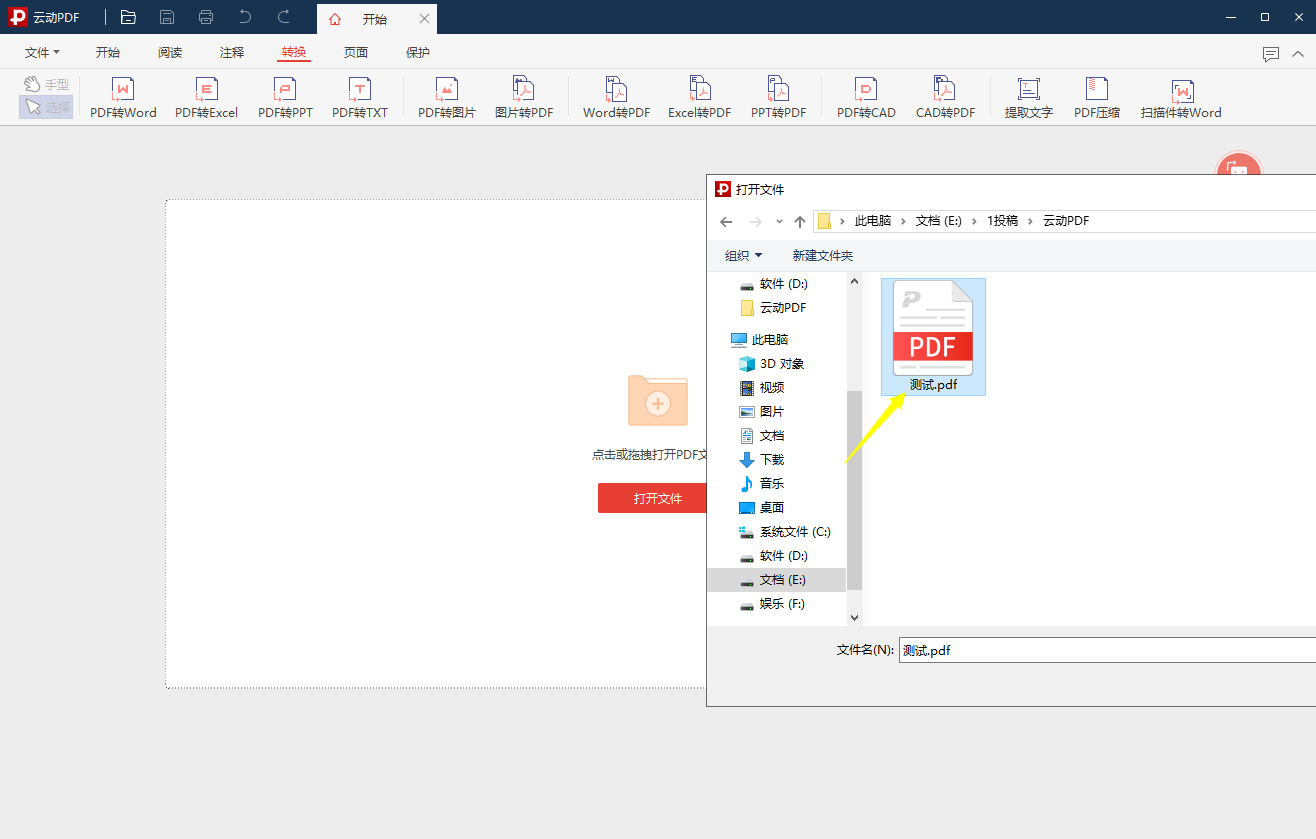
Task: Open the 保护 ribbon tab
Action: point(418,53)
